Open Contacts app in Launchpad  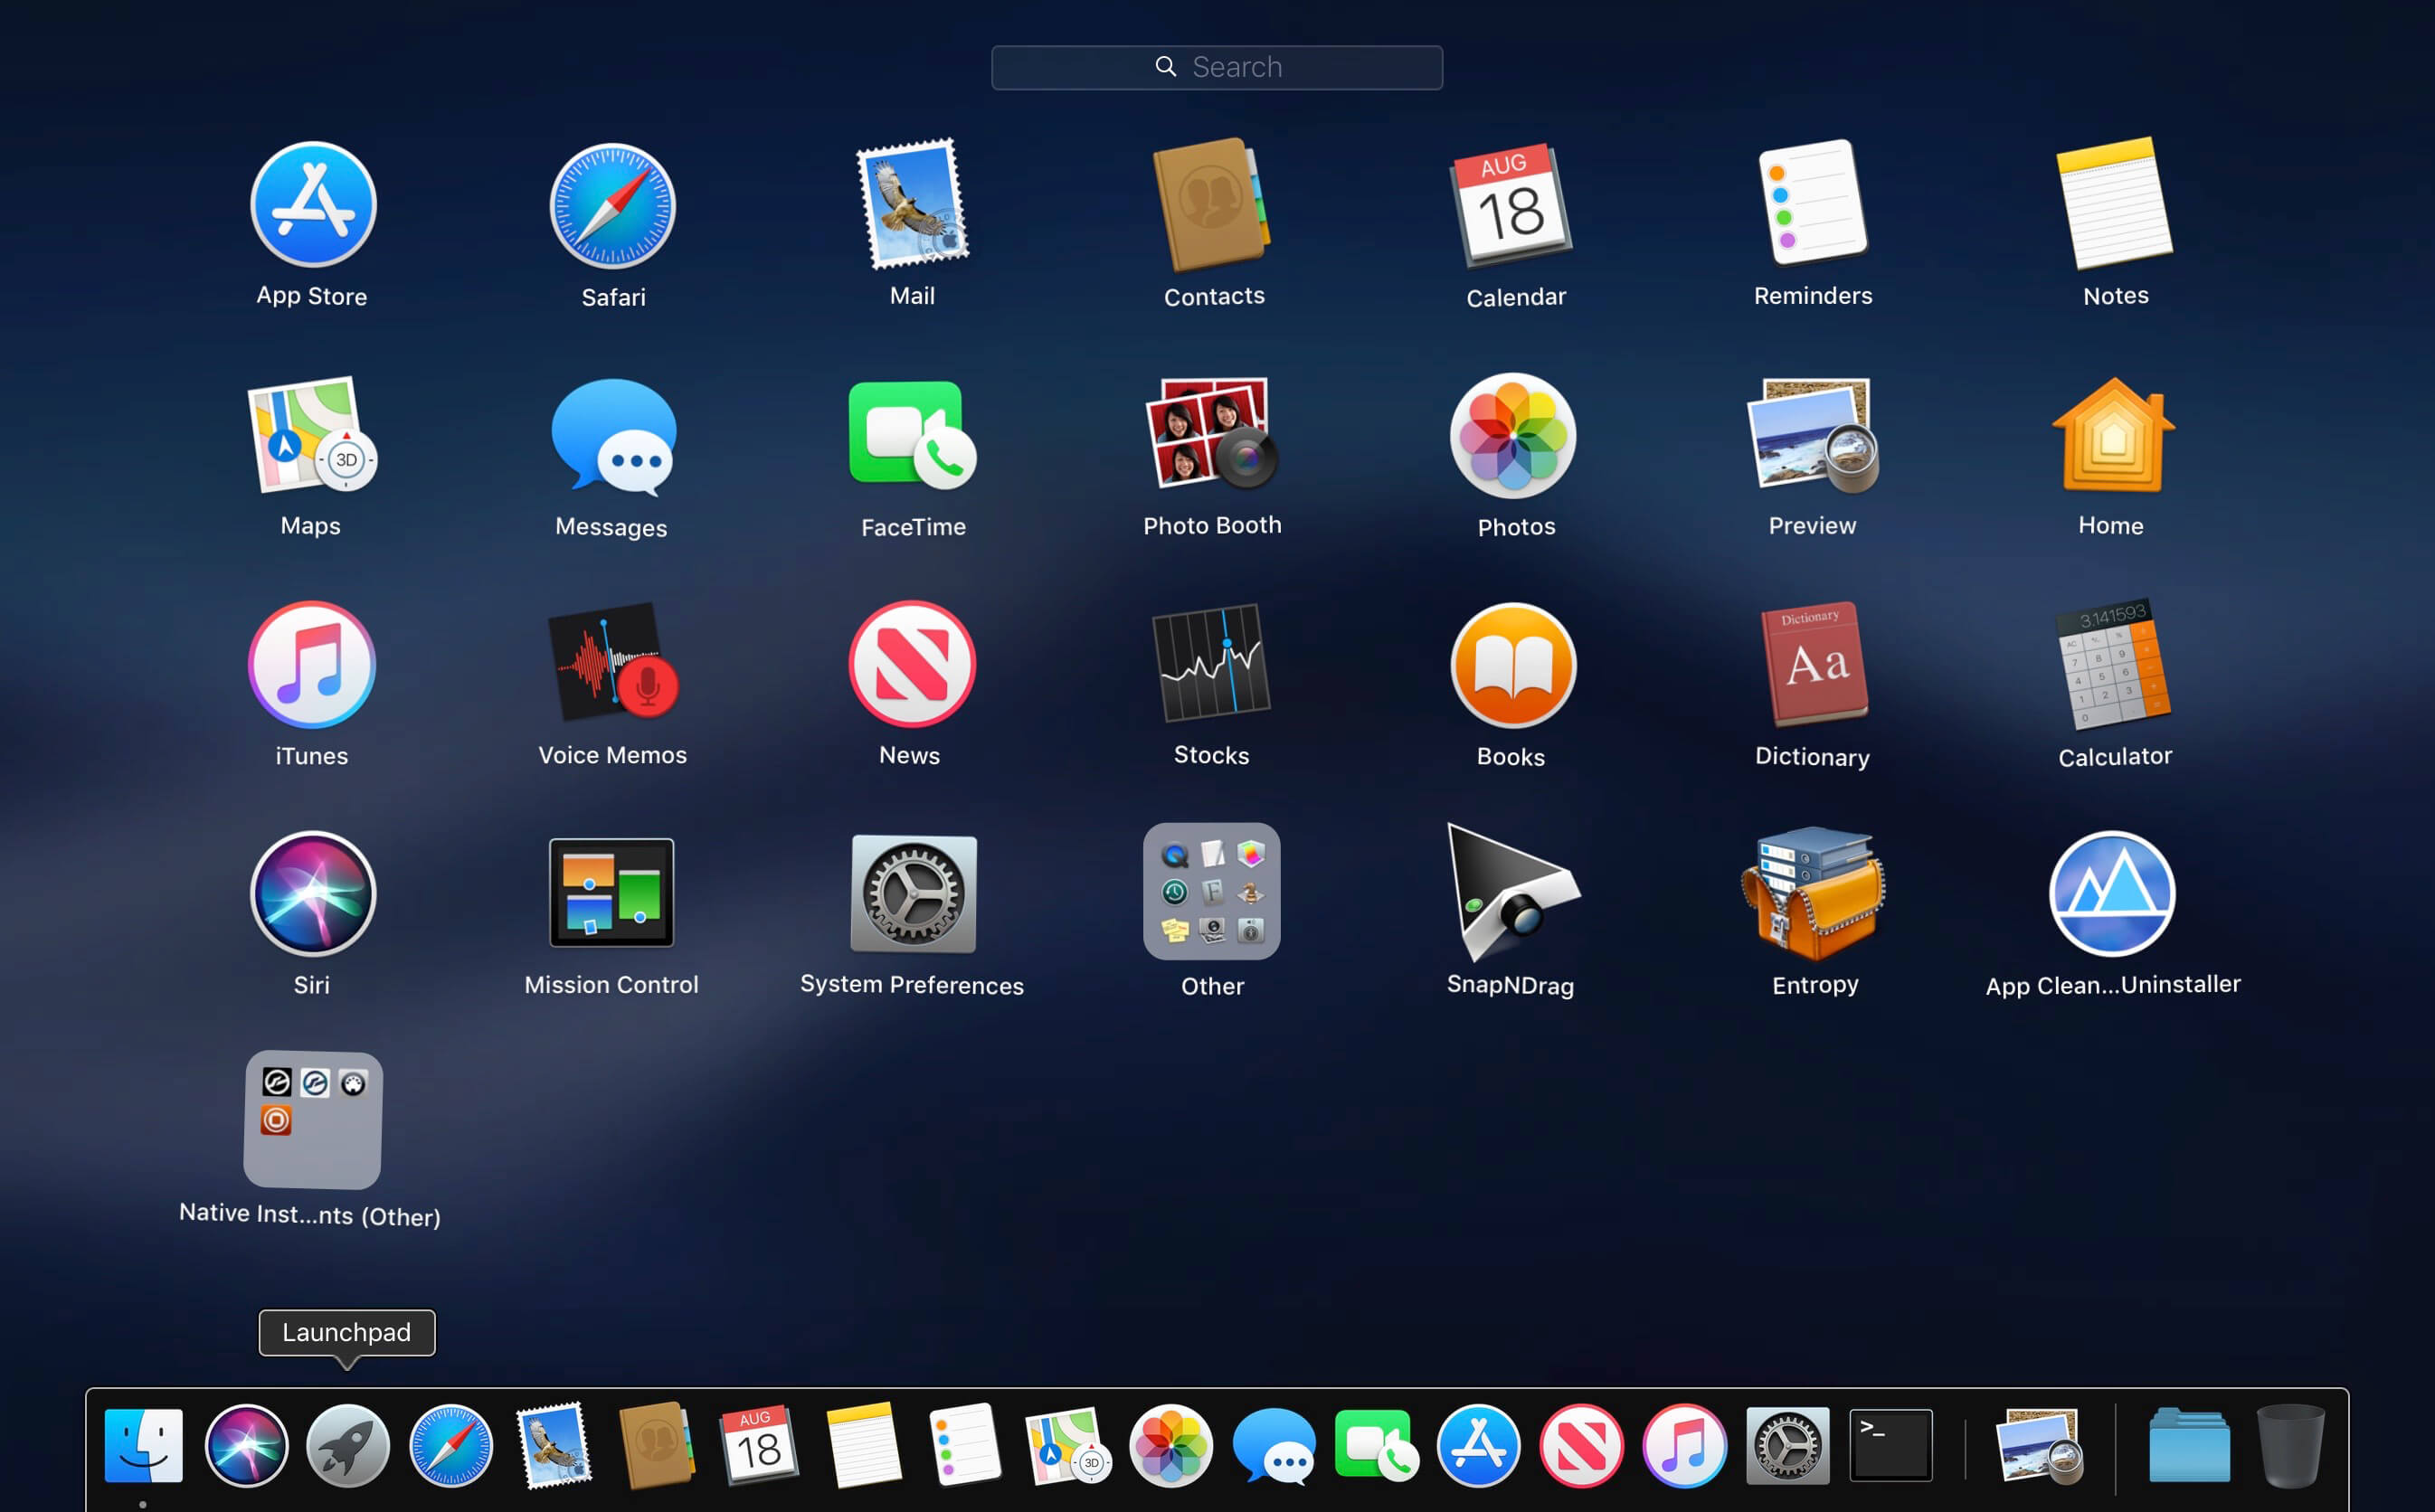1212,204
